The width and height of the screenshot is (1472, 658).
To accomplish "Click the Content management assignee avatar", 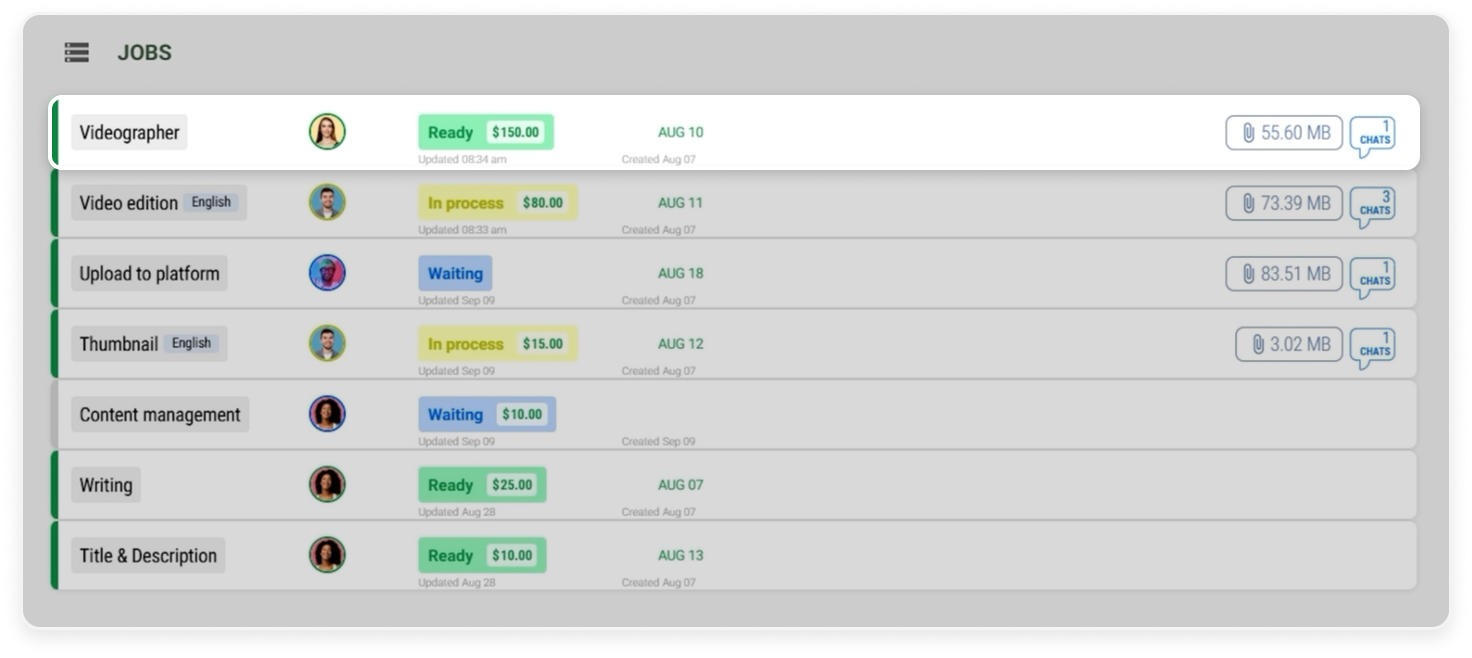I will (327, 414).
